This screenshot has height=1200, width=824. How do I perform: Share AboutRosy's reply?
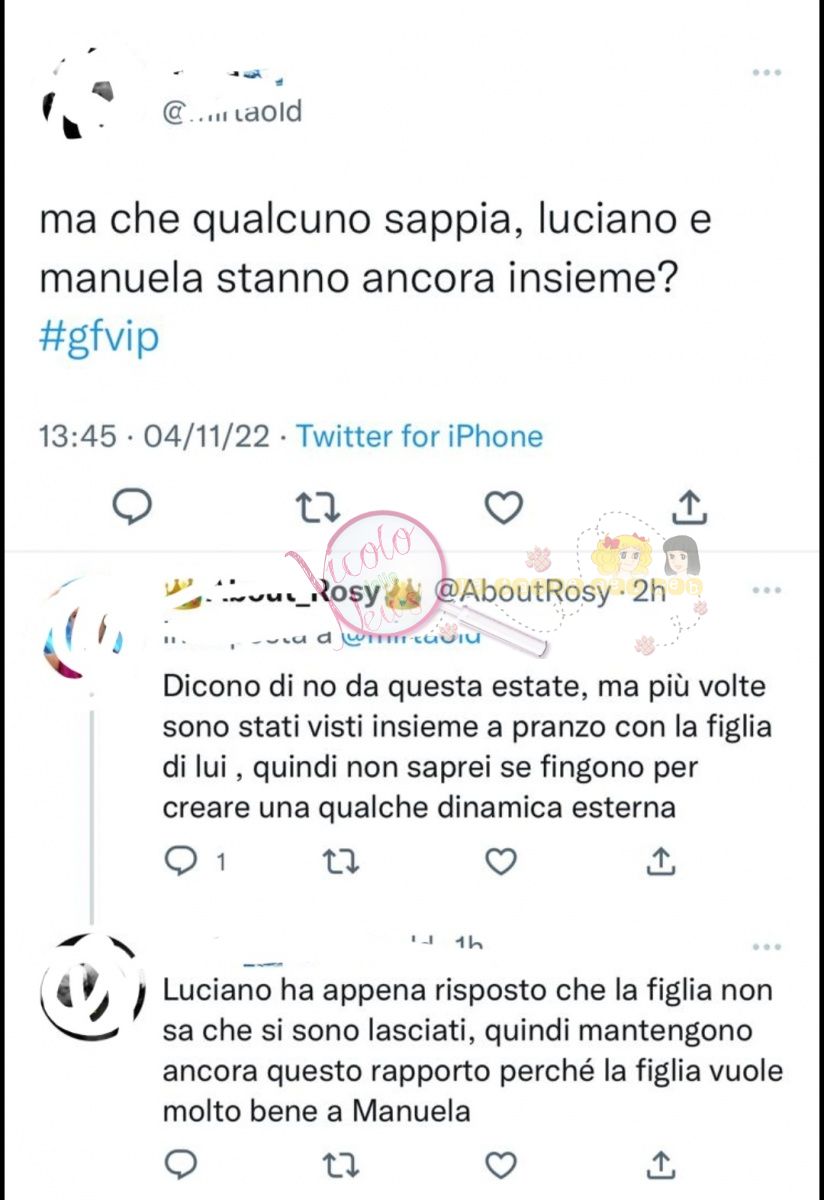tap(660, 860)
